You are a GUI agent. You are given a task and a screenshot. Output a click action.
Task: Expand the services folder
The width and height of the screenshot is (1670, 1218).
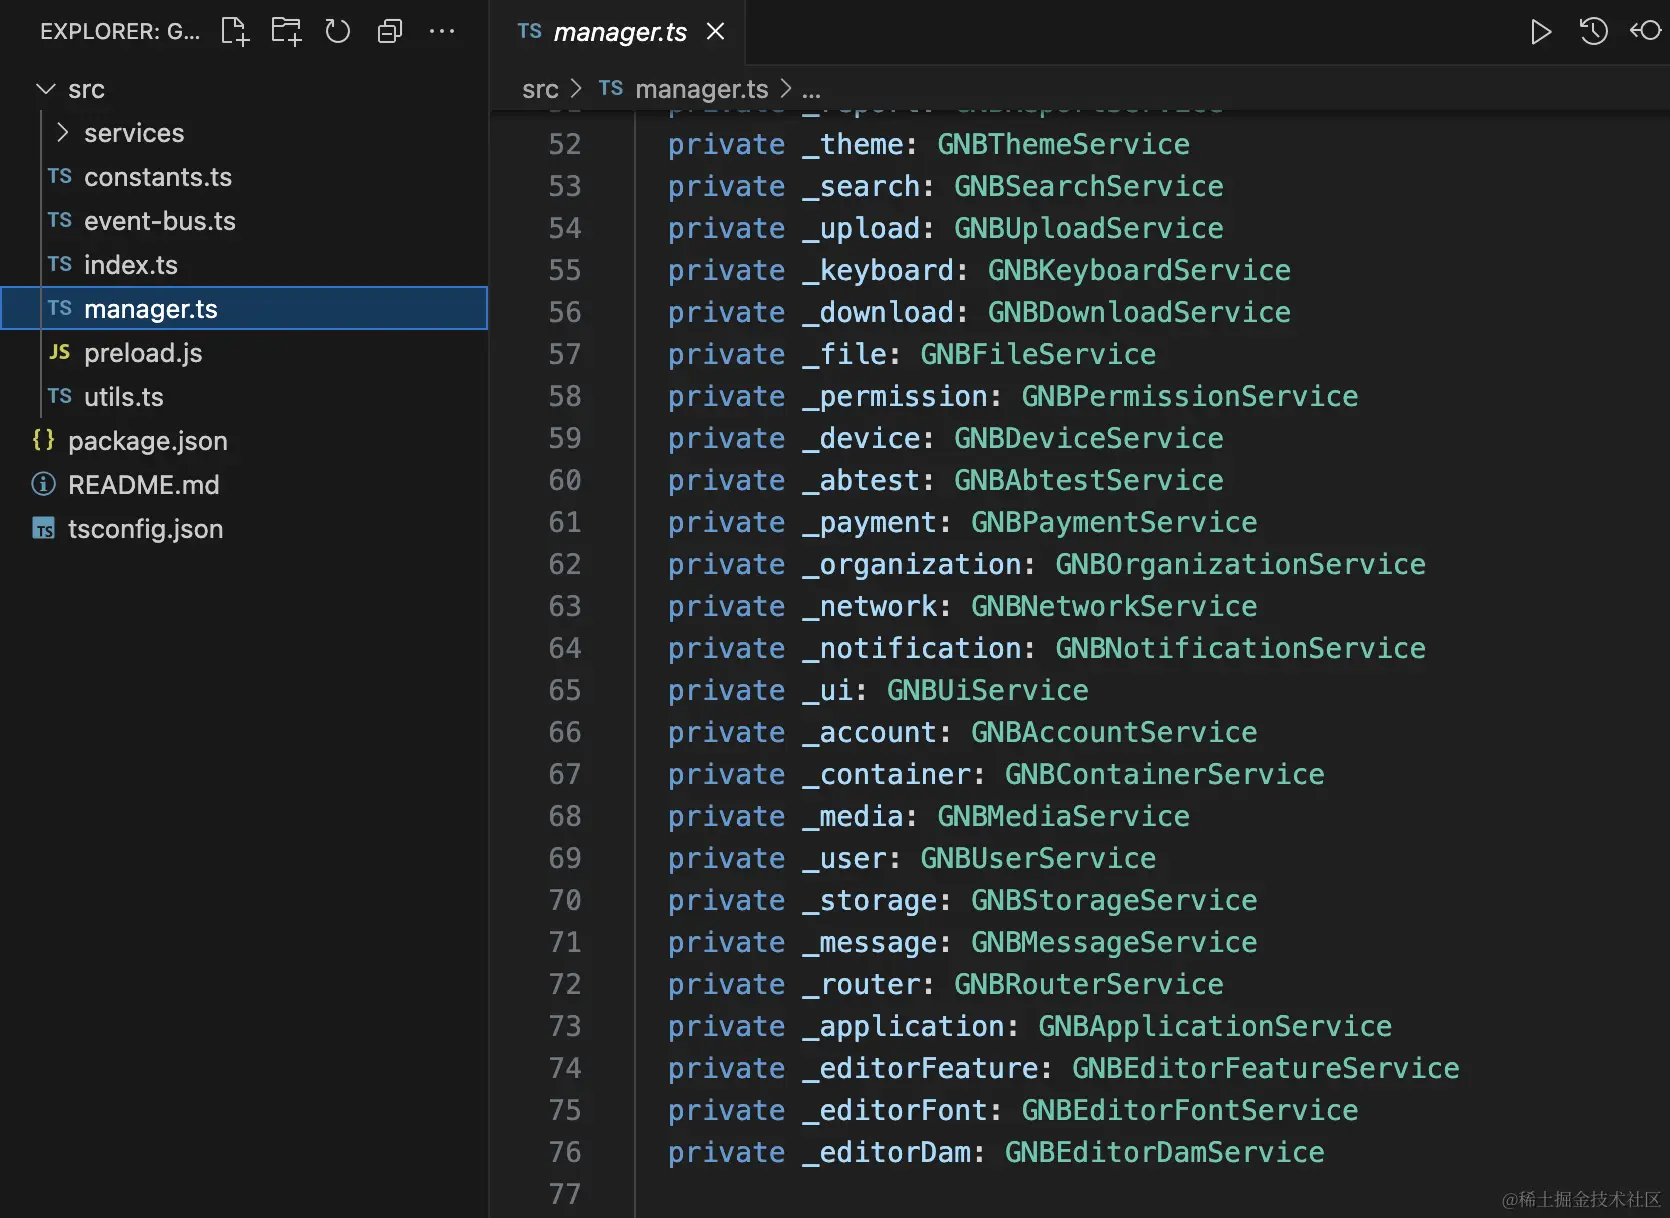[62, 133]
